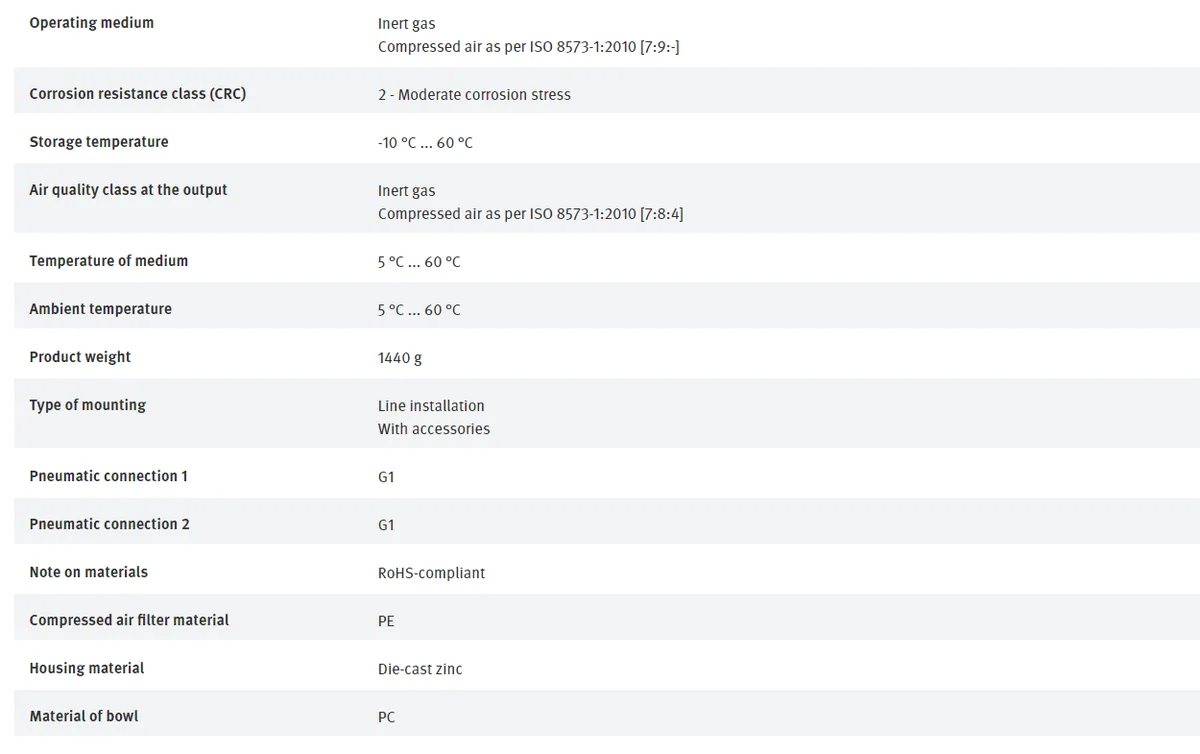The image size is (1200, 754).
Task: Click the Corrosion resistance class (CRC) label
Action: [x=138, y=94]
